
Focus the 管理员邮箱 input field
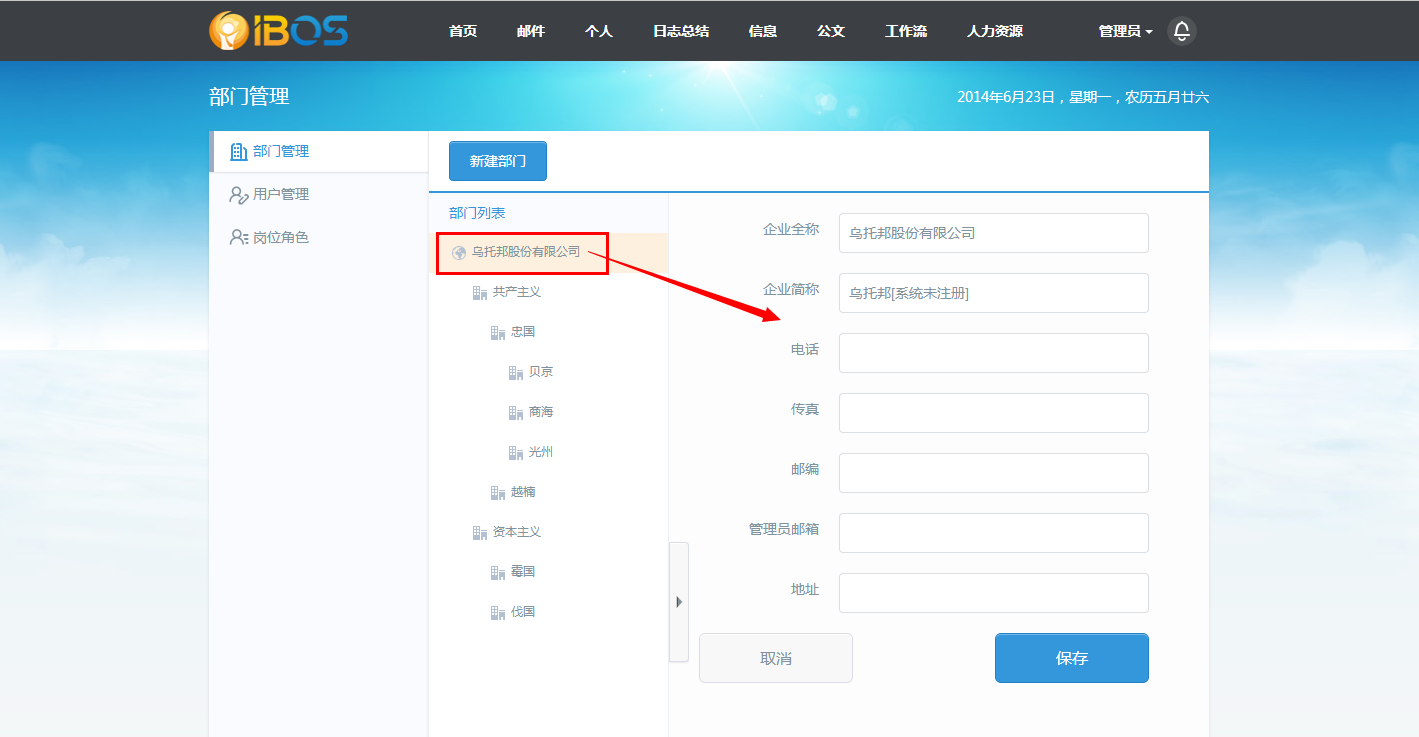pos(994,533)
